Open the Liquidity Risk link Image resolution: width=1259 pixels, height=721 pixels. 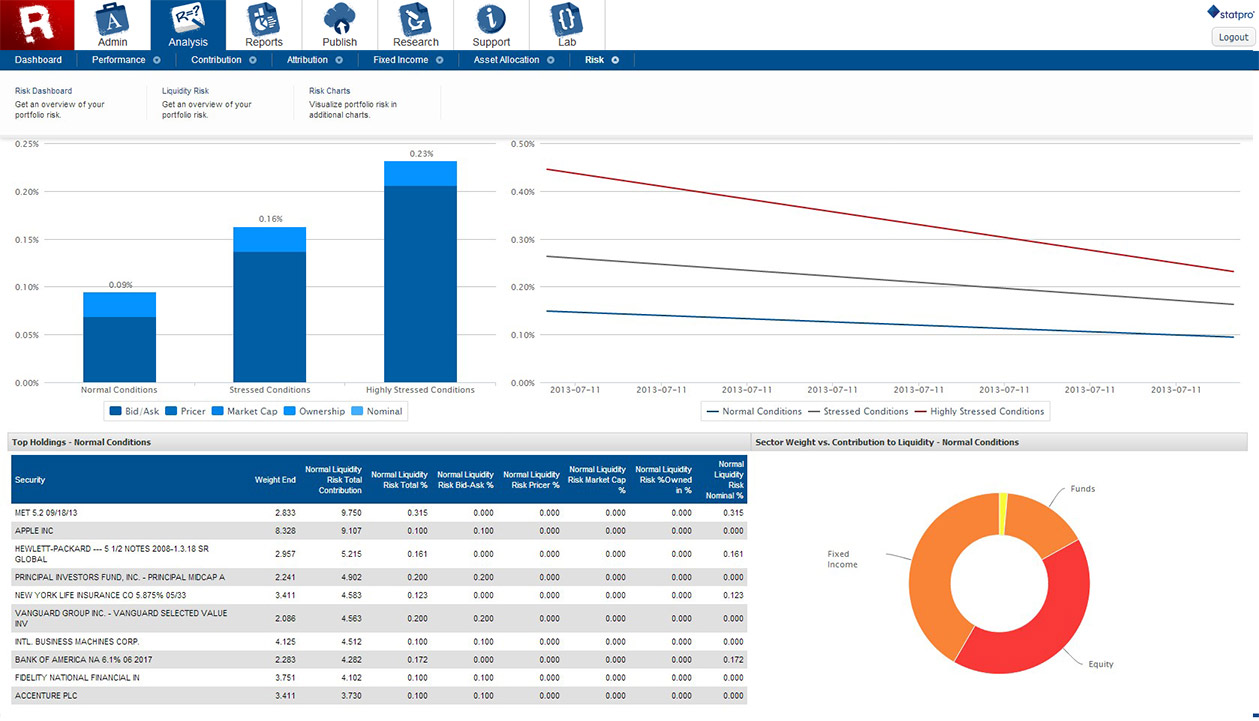click(x=185, y=91)
